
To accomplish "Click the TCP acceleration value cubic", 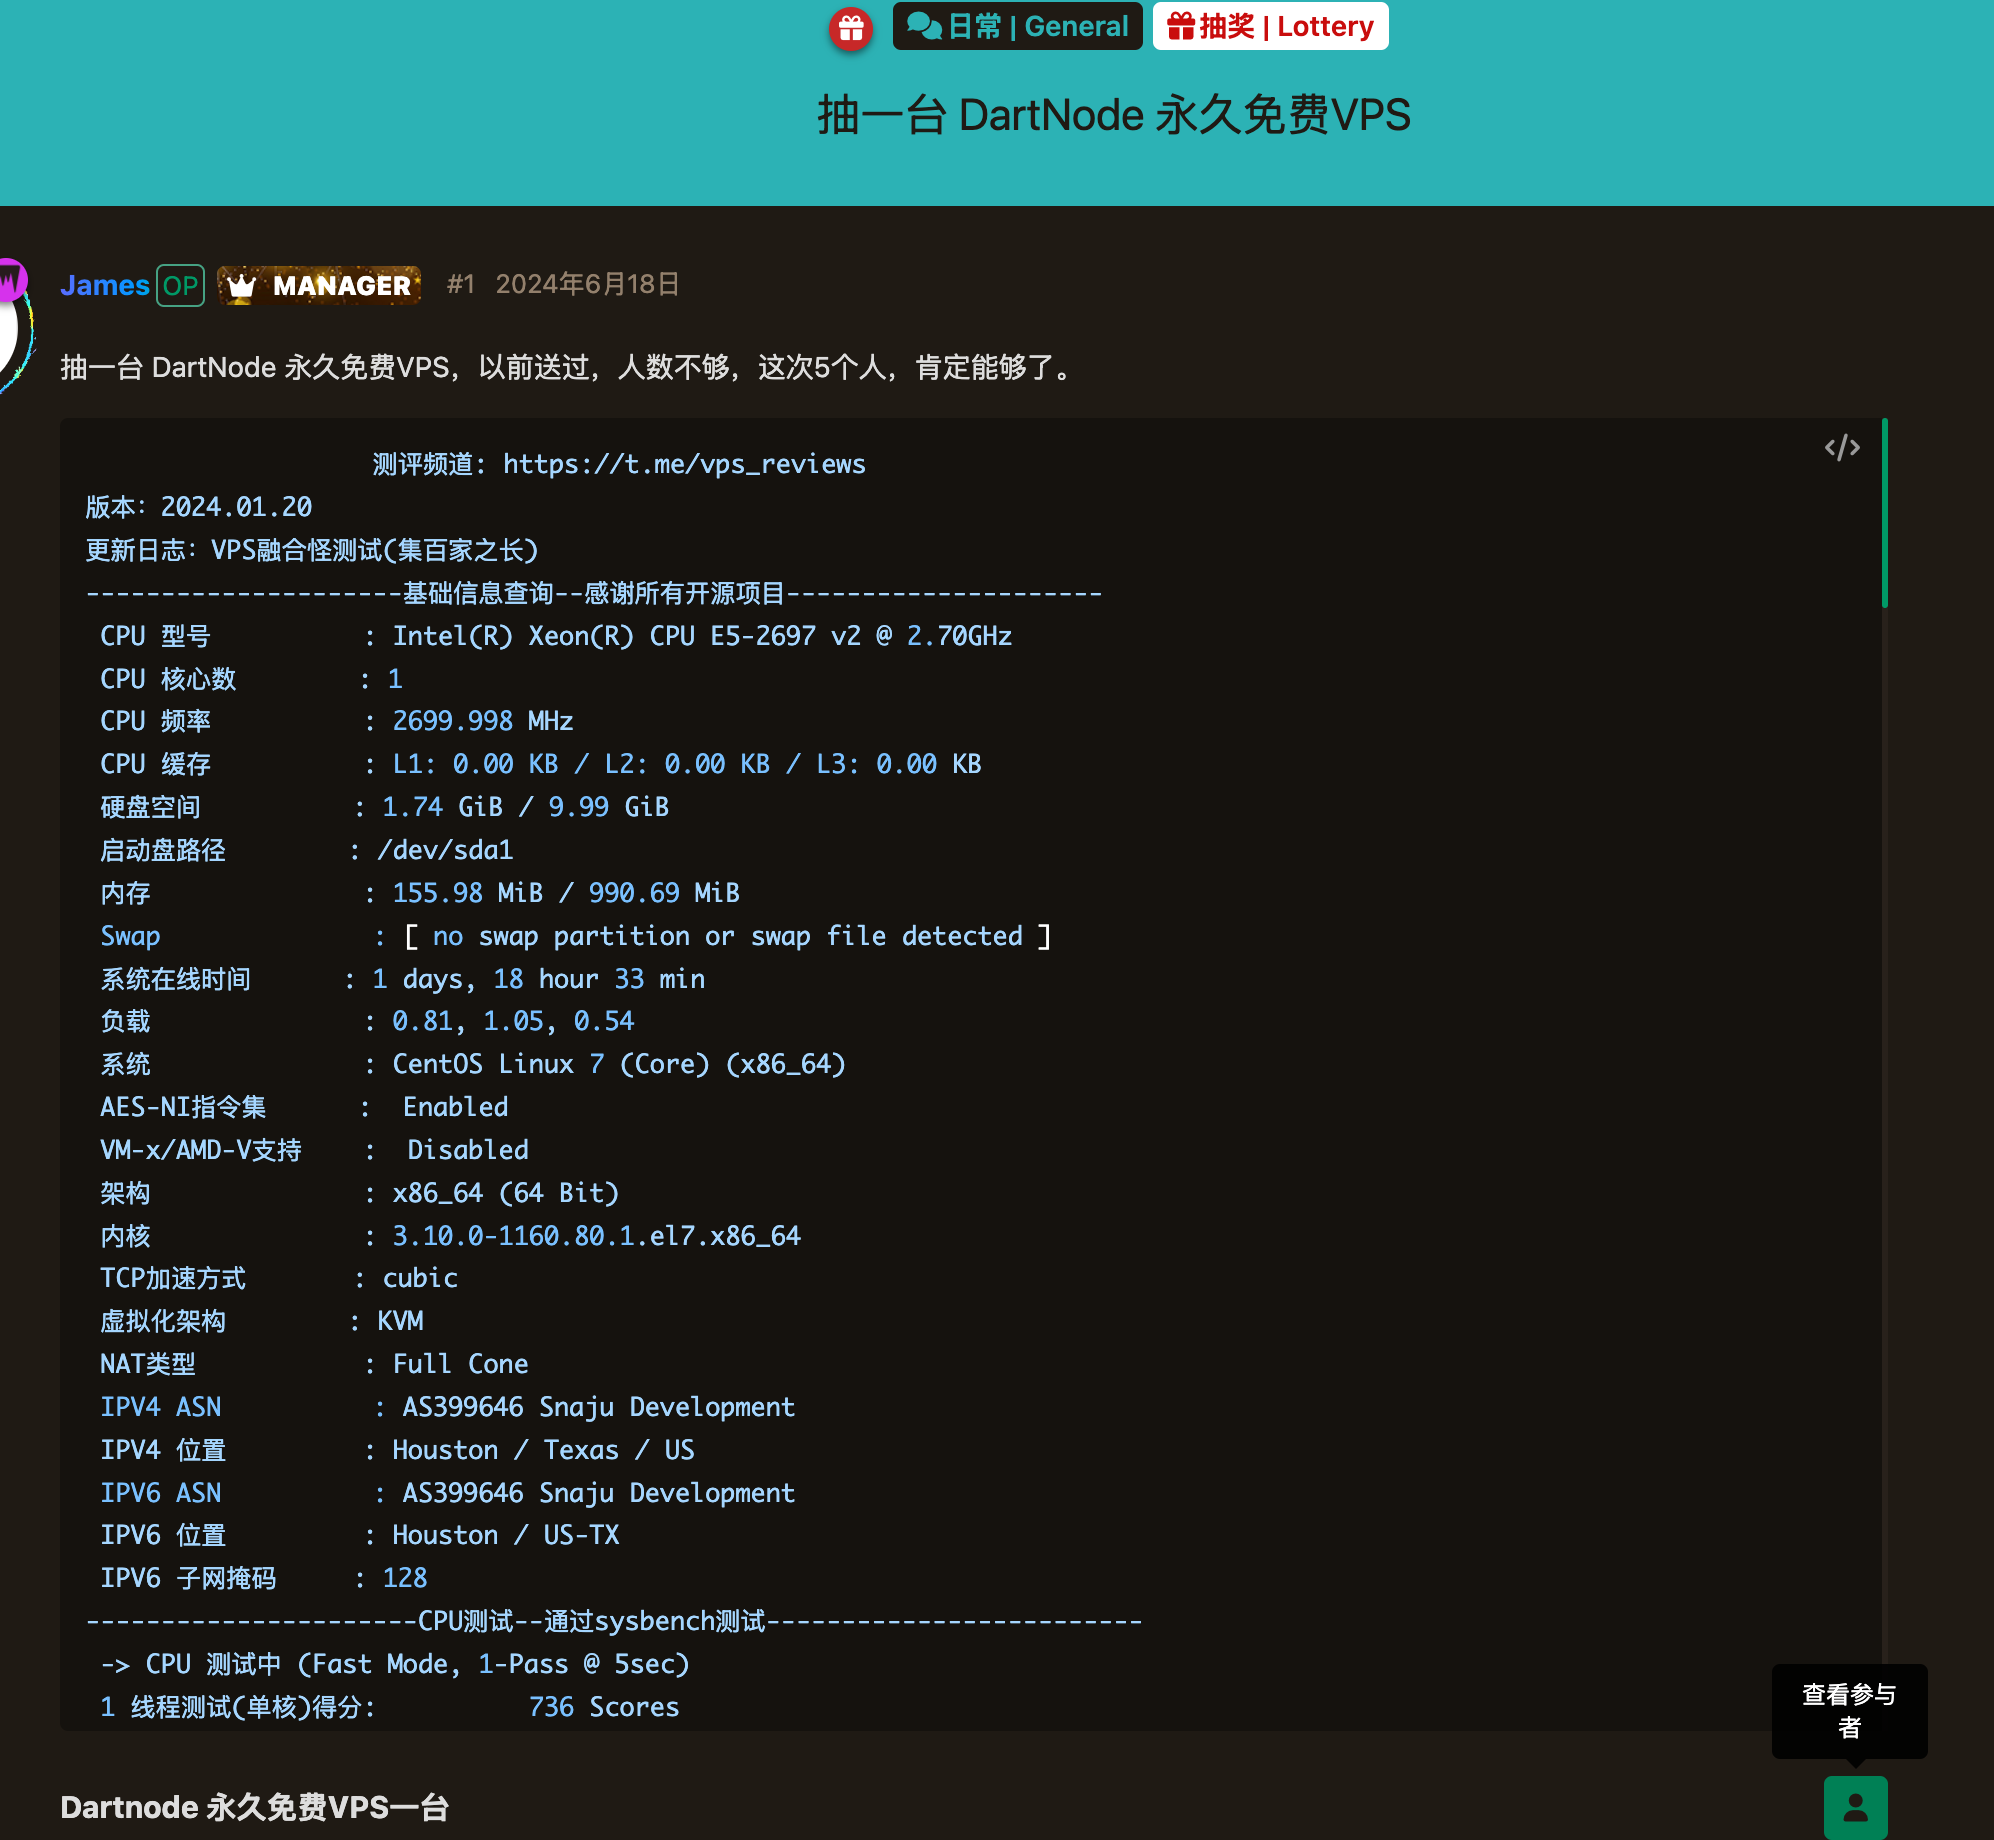I will coord(420,1278).
